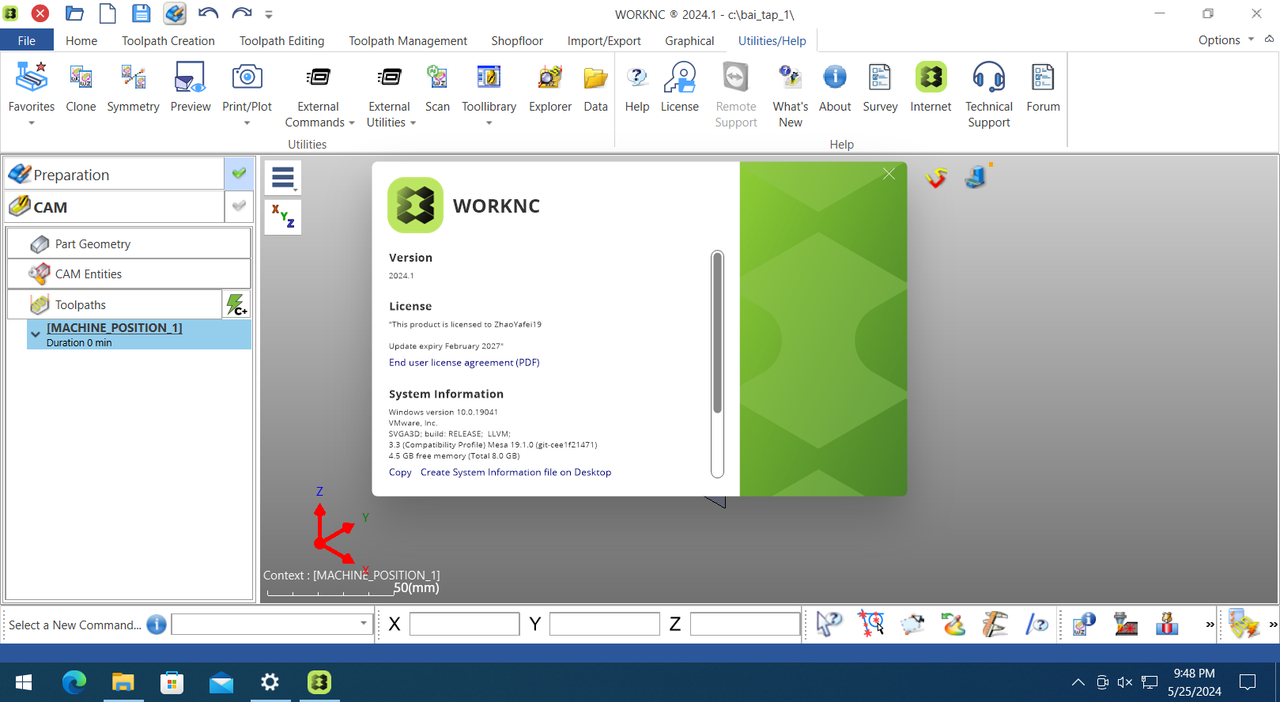1280x702 pixels.
Task: Expand the Favorites dropdown
Action: (x=31, y=123)
